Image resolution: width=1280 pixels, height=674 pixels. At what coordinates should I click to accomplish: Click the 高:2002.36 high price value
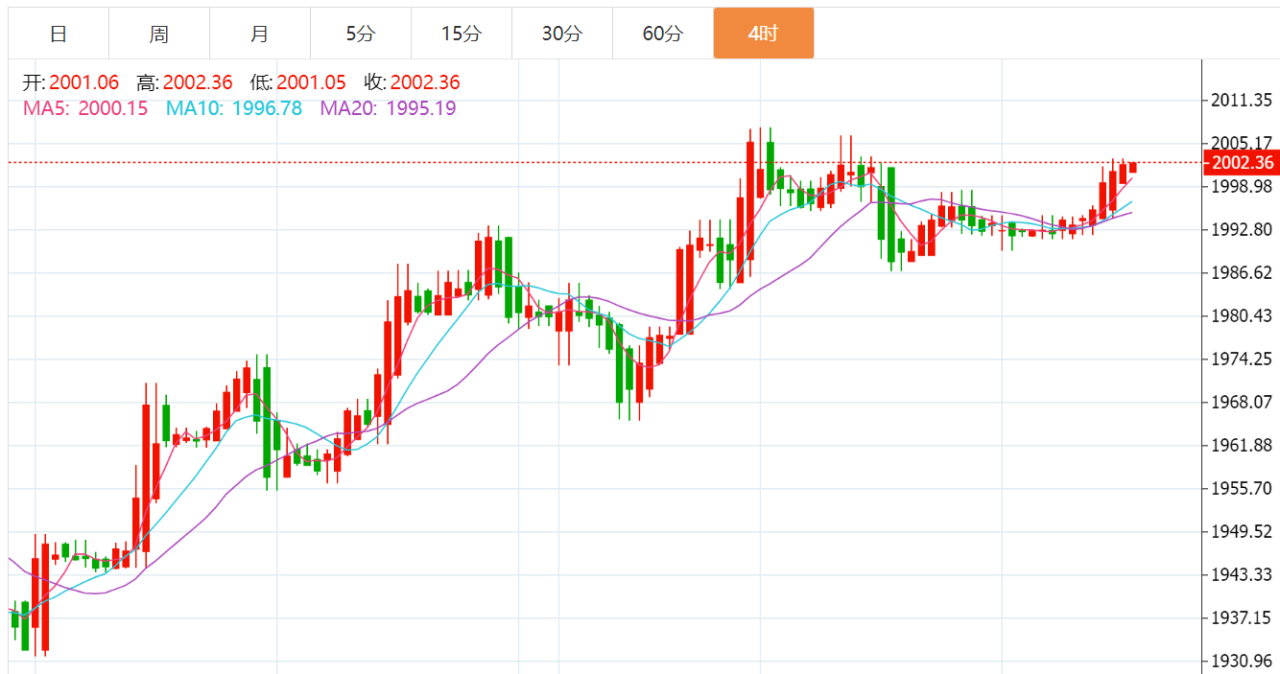click(184, 83)
